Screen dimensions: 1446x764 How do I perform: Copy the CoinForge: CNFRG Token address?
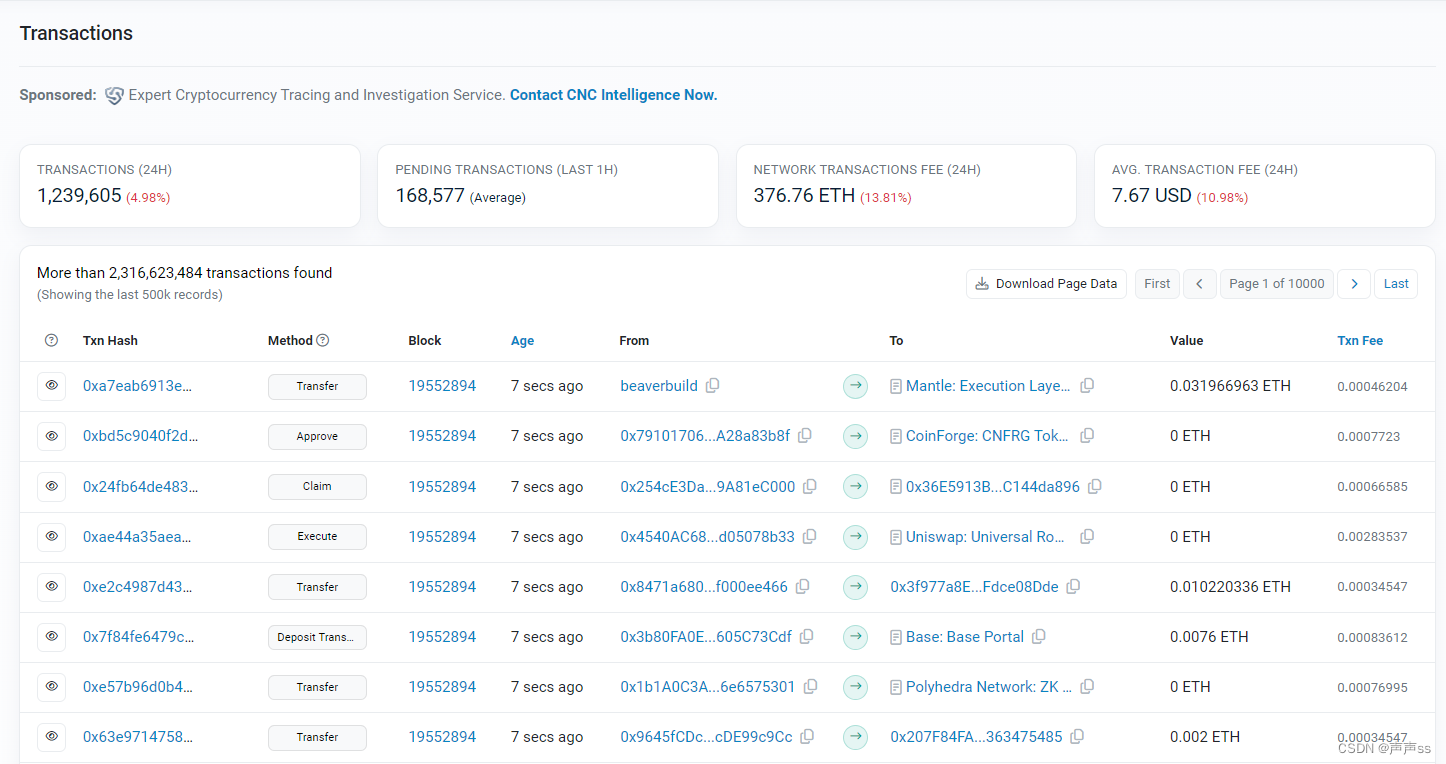(1087, 436)
